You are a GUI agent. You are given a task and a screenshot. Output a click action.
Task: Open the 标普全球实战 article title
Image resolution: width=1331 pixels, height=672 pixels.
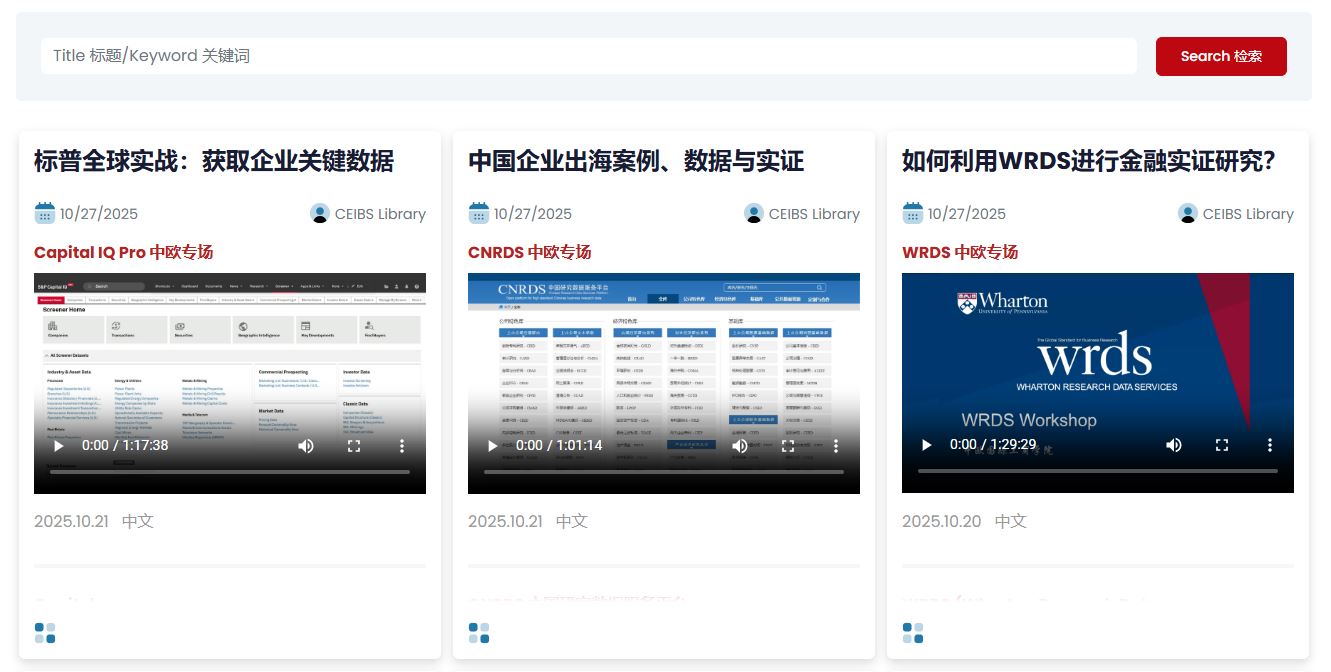[x=214, y=161]
